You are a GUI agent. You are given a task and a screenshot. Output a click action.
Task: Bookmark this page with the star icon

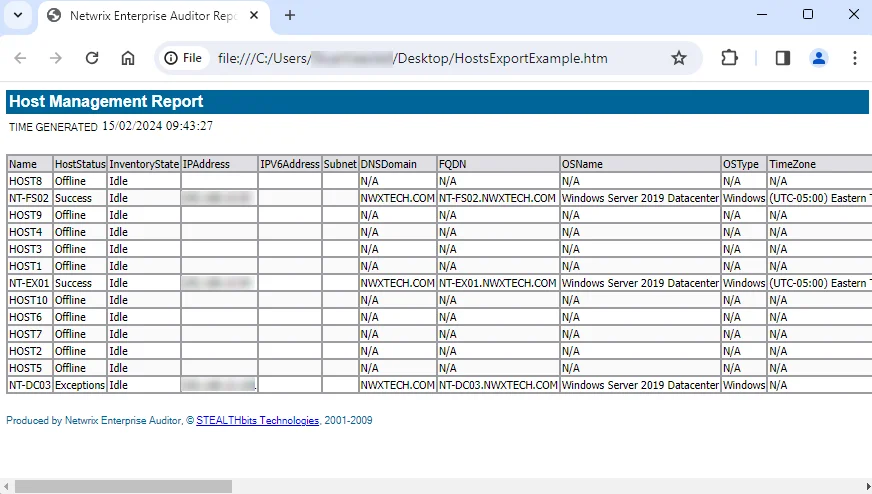(678, 58)
